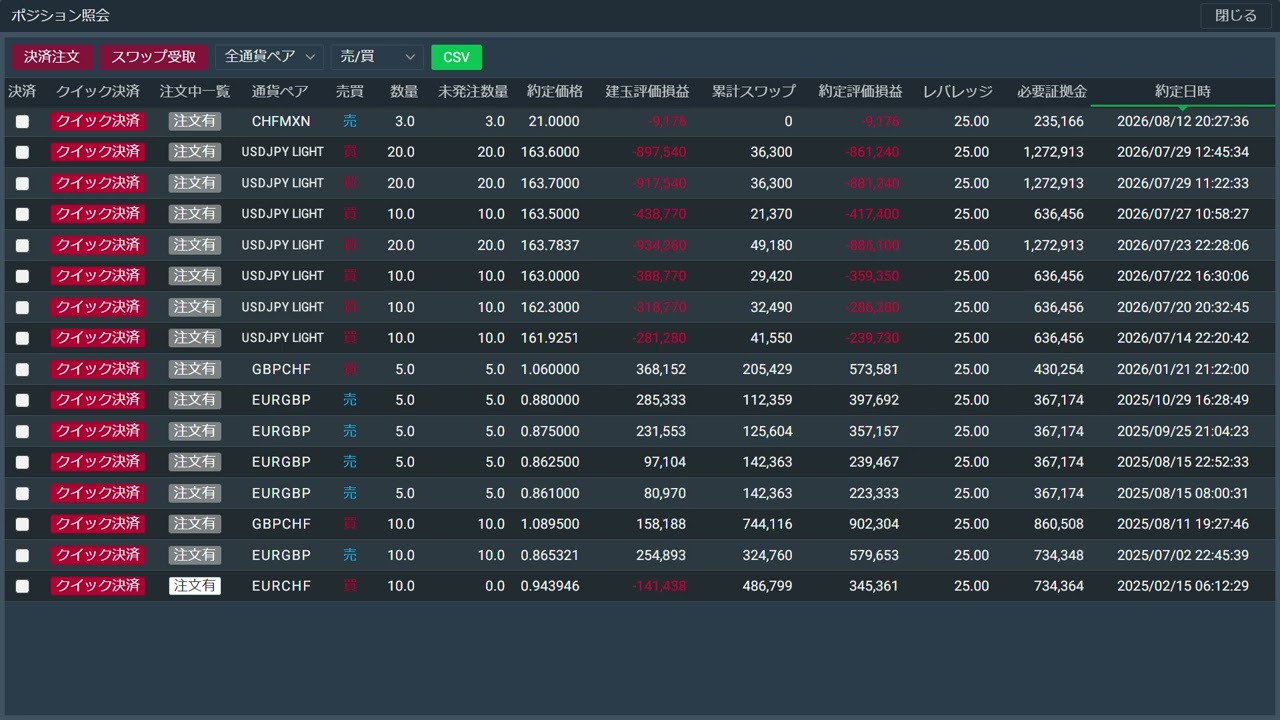Click date 2026/01/21 21:22:00
This screenshot has width=1280, height=720.
tap(1183, 369)
